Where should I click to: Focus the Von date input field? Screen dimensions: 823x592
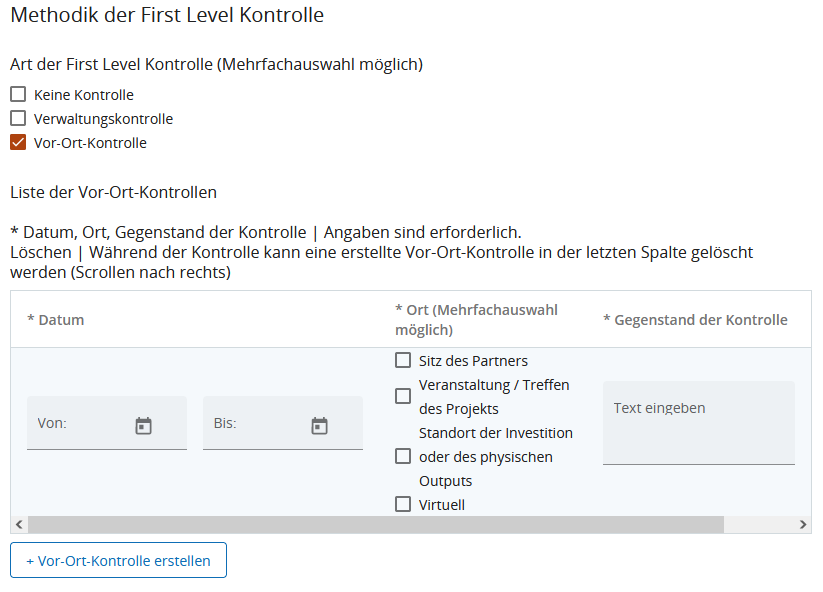coord(80,424)
